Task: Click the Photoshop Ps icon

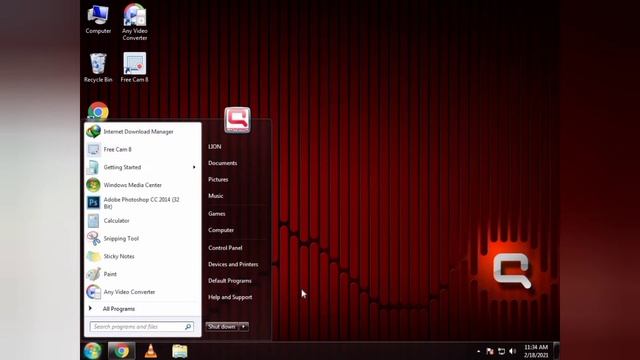Action: point(93,202)
